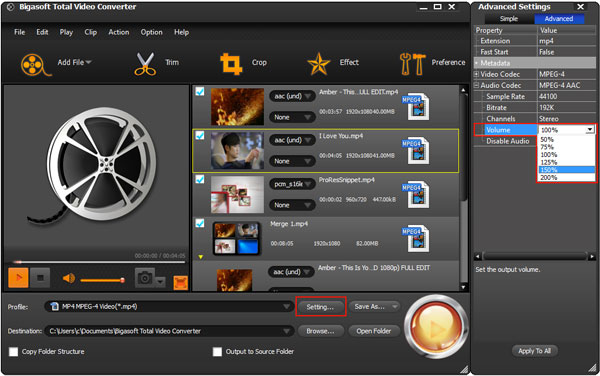This screenshot has width=600, height=376.
Task: Click Apply To All button
Action: pyautogui.click(x=535, y=351)
